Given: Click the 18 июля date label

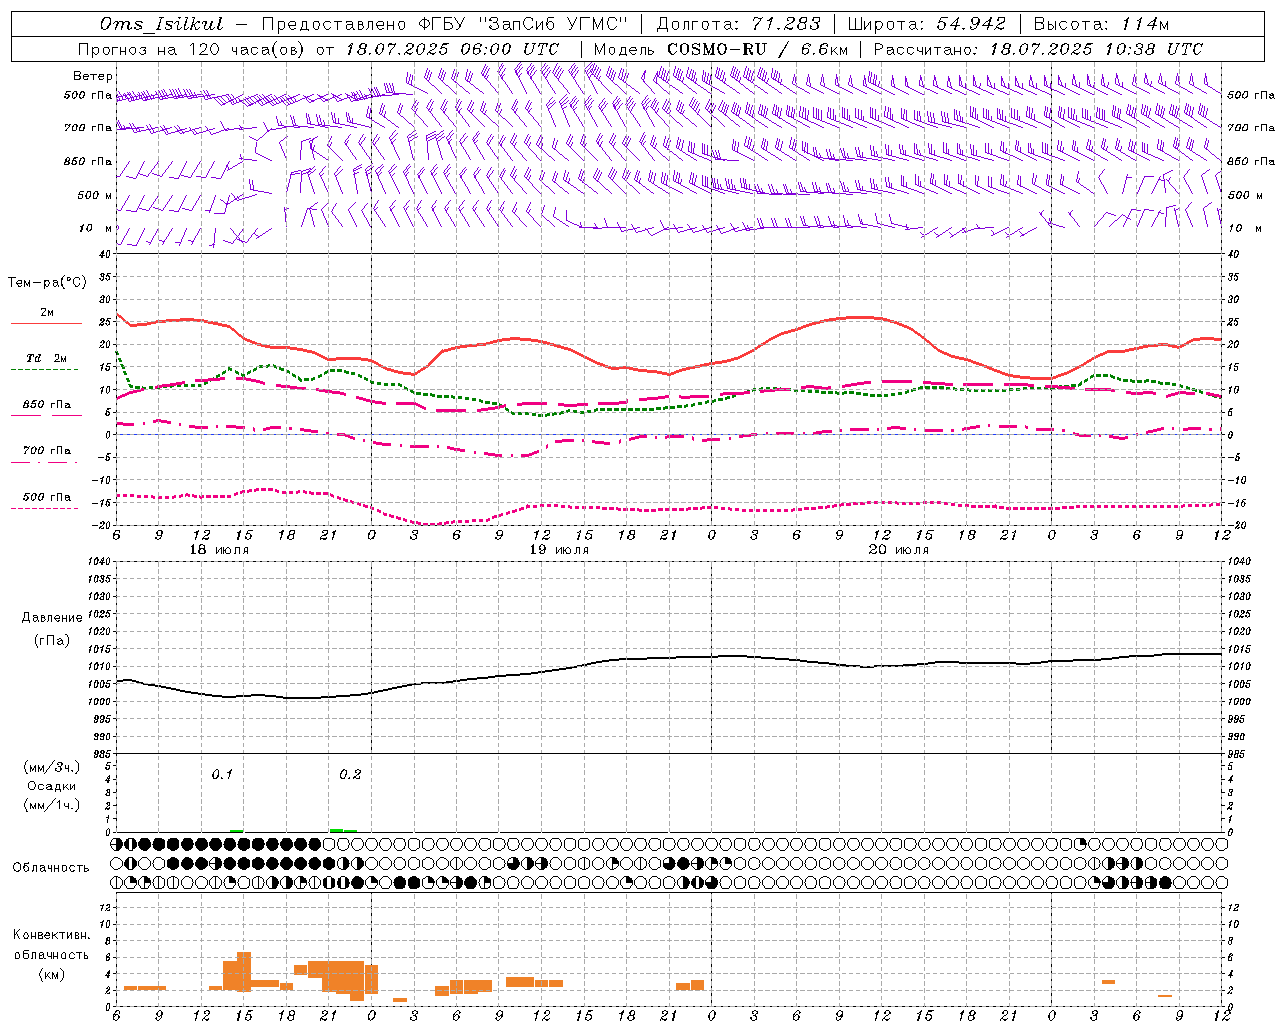Looking at the screenshot, I should 219,550.
